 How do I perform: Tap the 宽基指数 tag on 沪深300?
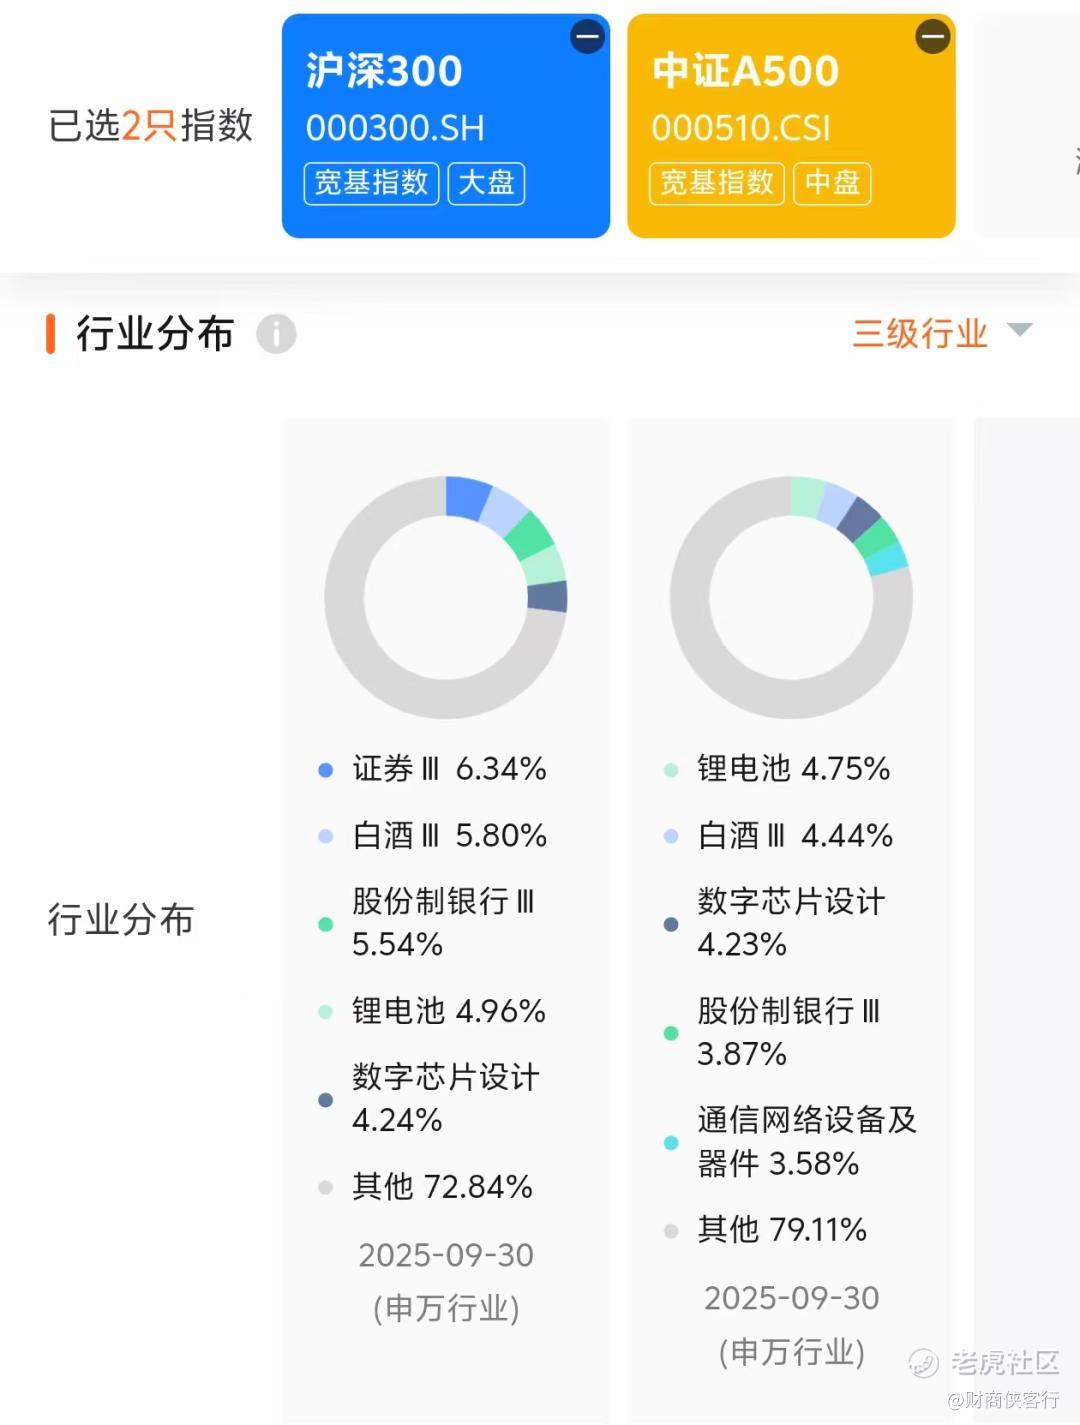pos(371,183)
